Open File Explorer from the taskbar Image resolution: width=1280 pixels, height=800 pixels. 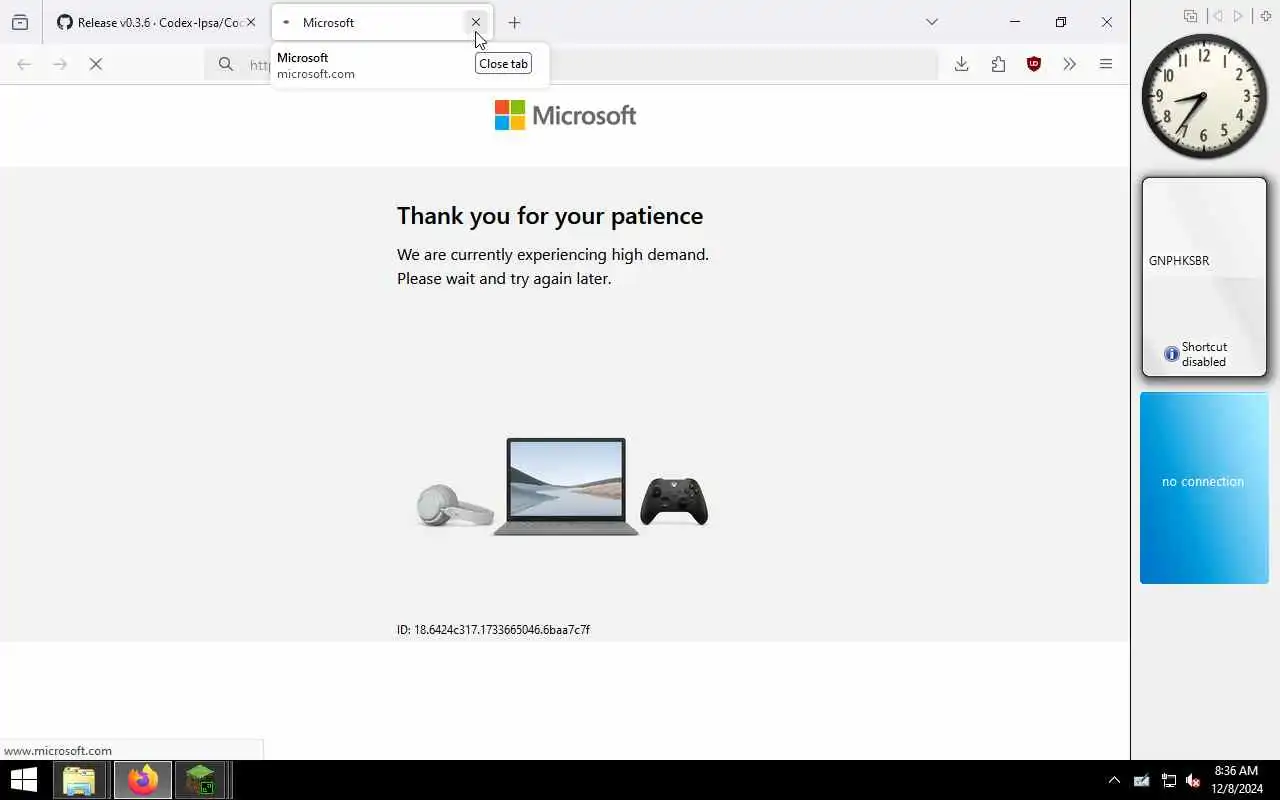[79, 780]
